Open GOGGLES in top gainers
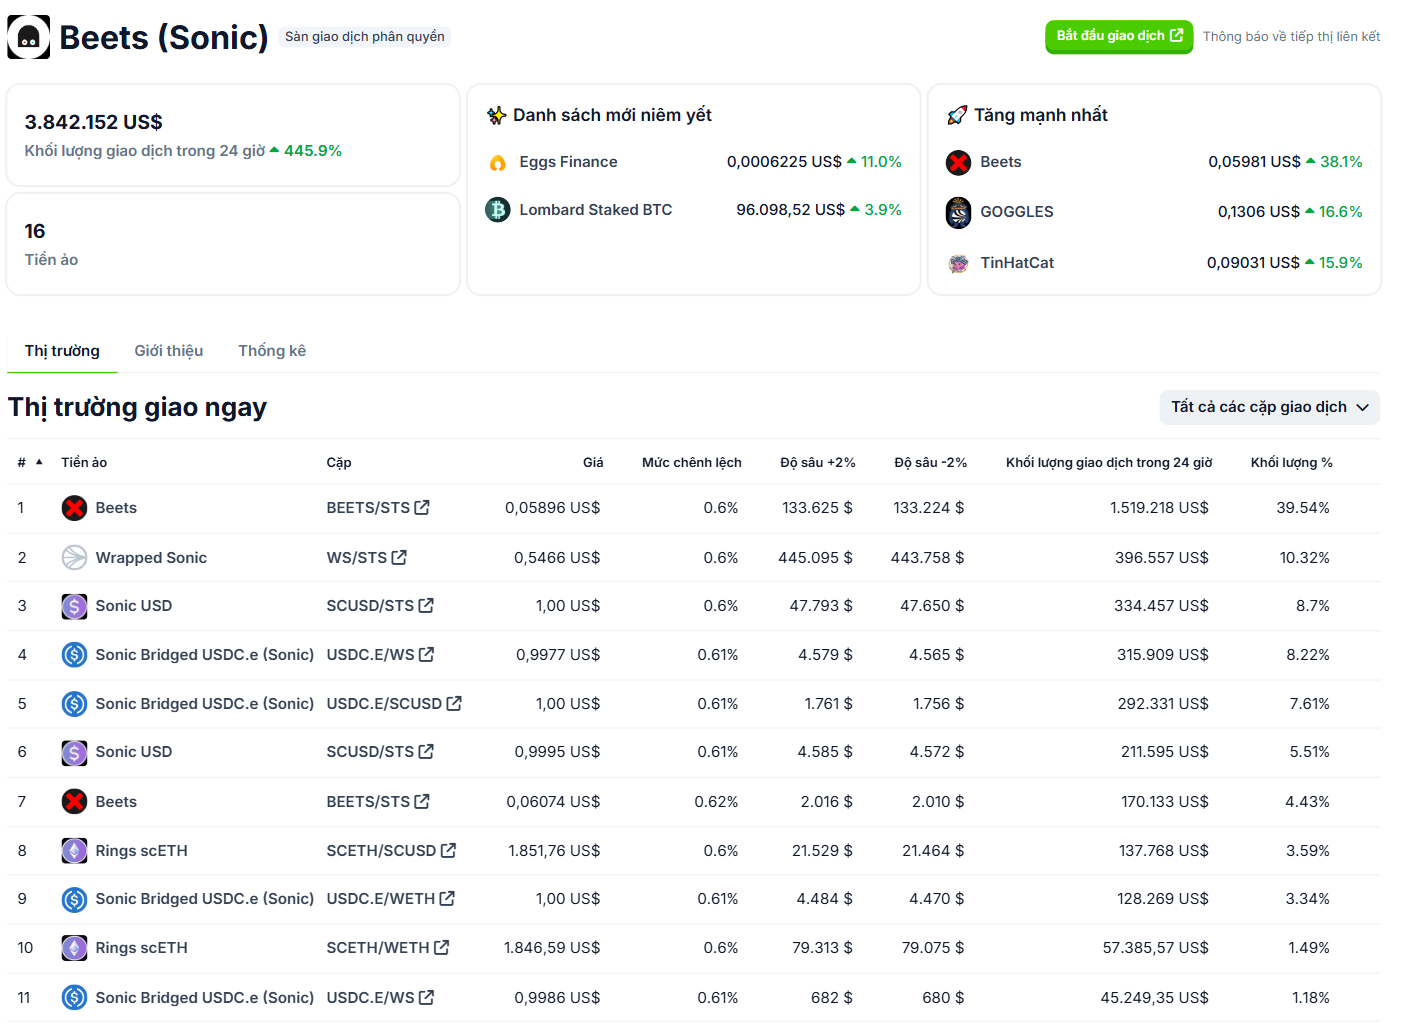This screenshot has width=1401, height=1029. 1017,212
